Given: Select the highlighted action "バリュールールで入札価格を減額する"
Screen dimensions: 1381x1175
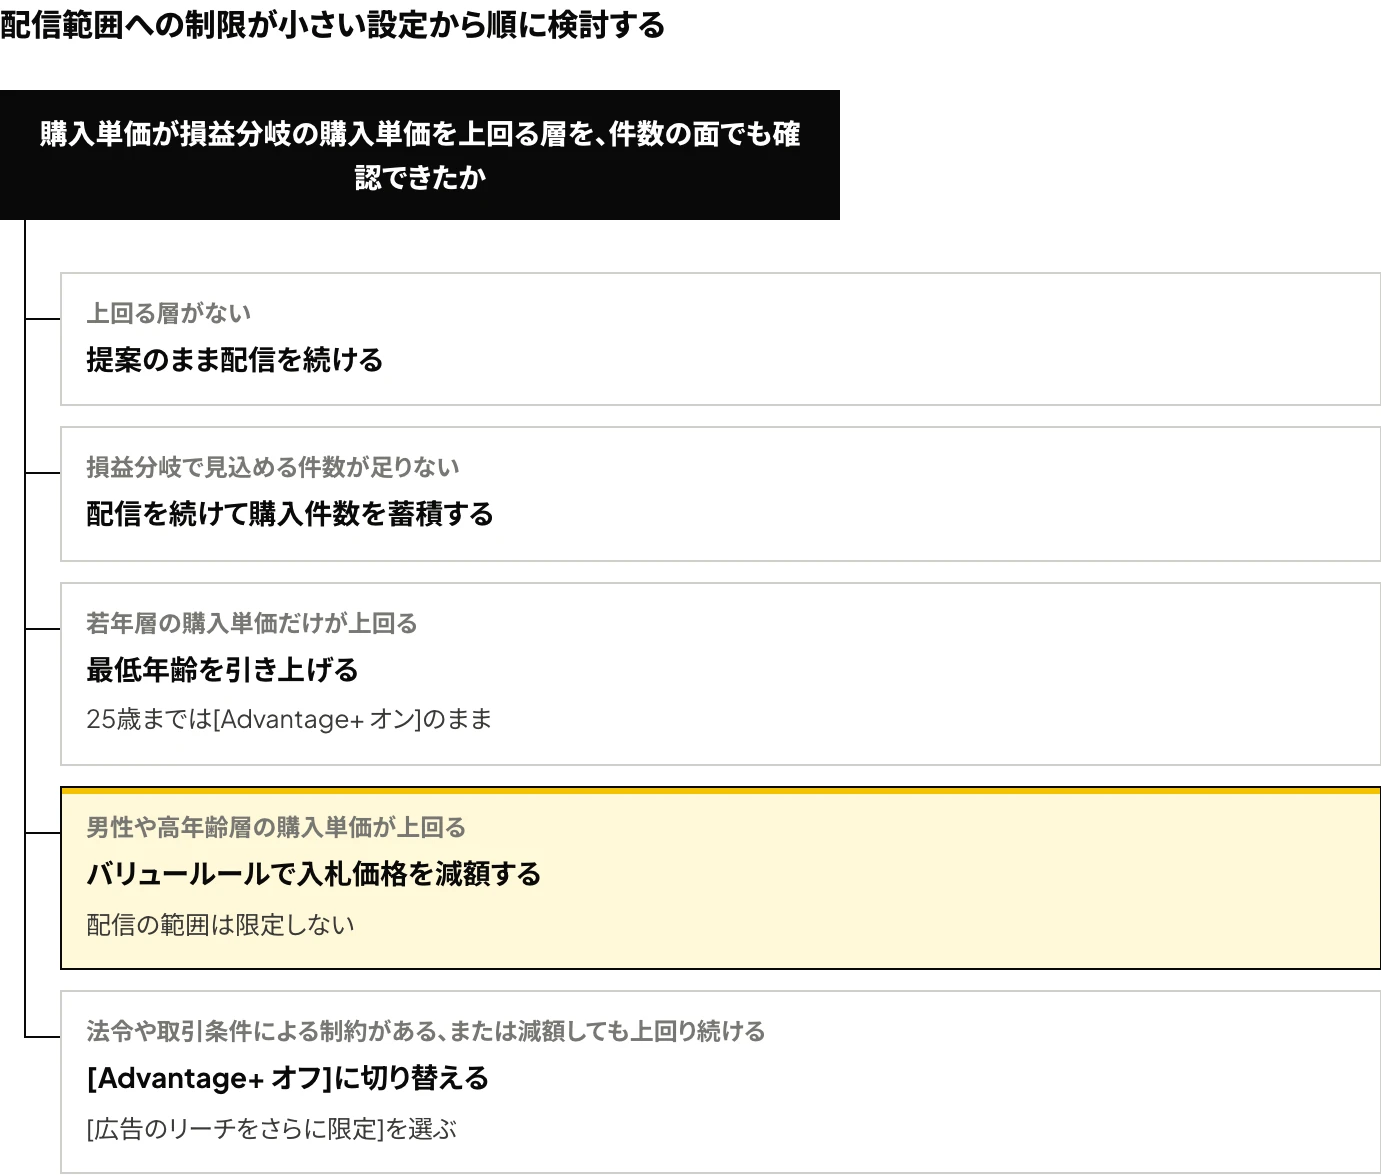Looking at the screenshot, I should click(314, 874).
